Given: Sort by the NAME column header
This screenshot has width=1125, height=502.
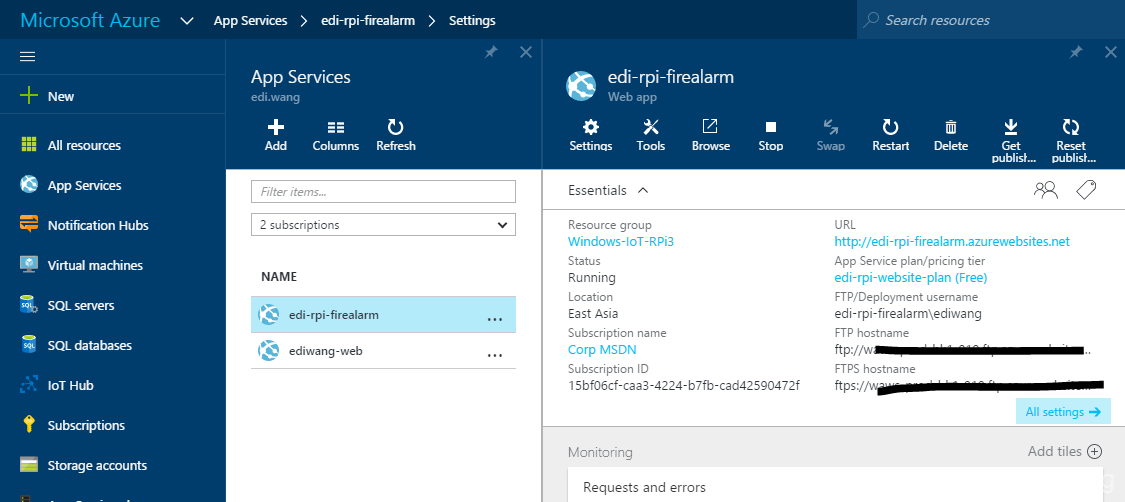Looking at the screenshot, I should click(x=279, y=277).
